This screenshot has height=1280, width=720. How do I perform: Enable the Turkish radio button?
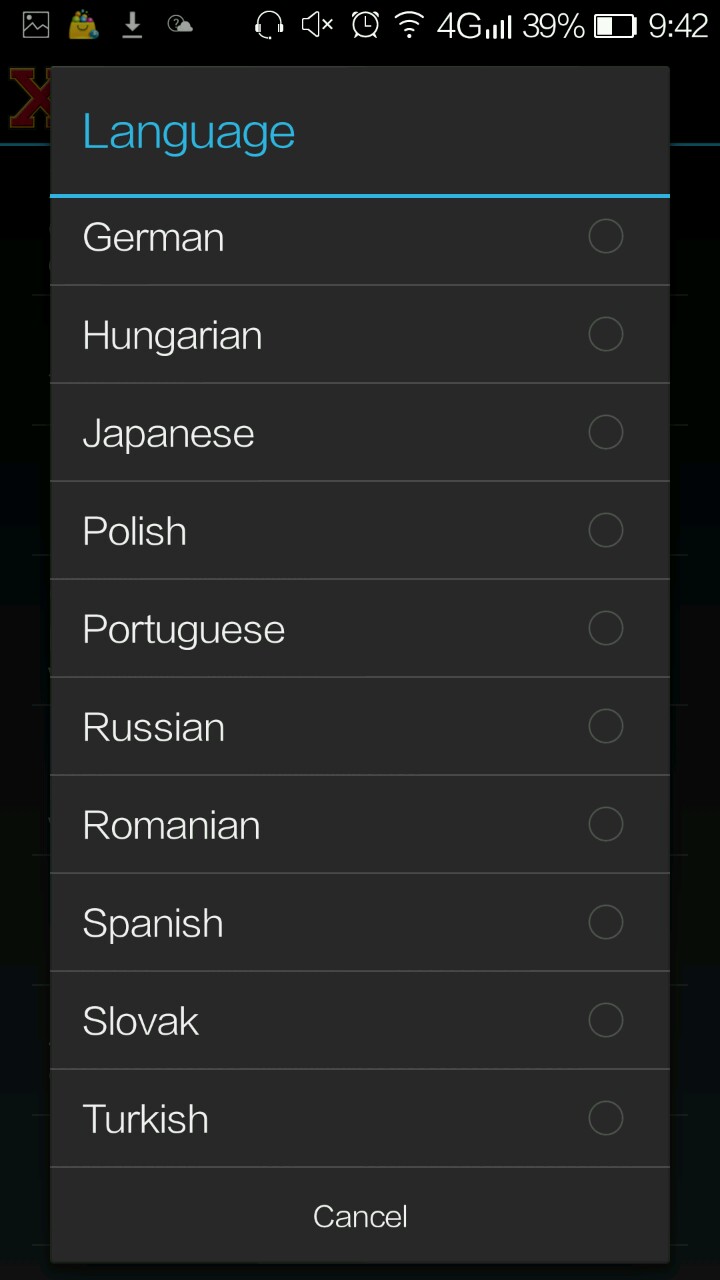pos(605,1118)
